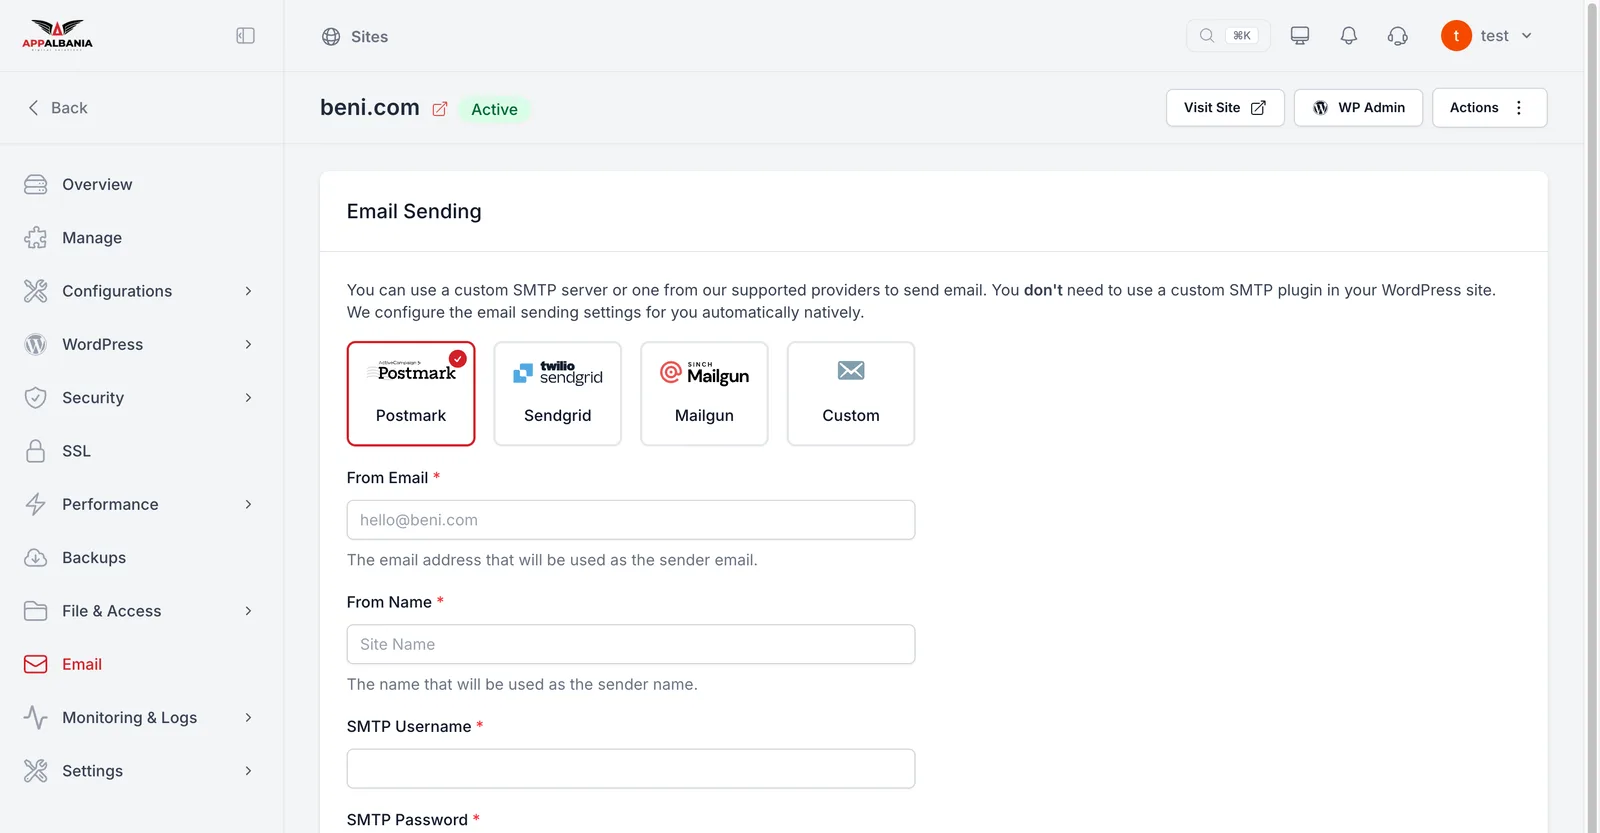Viewport: 1600px width, 833px height.
Task: Click the AppAlbania logo
Action: (57, 35)
